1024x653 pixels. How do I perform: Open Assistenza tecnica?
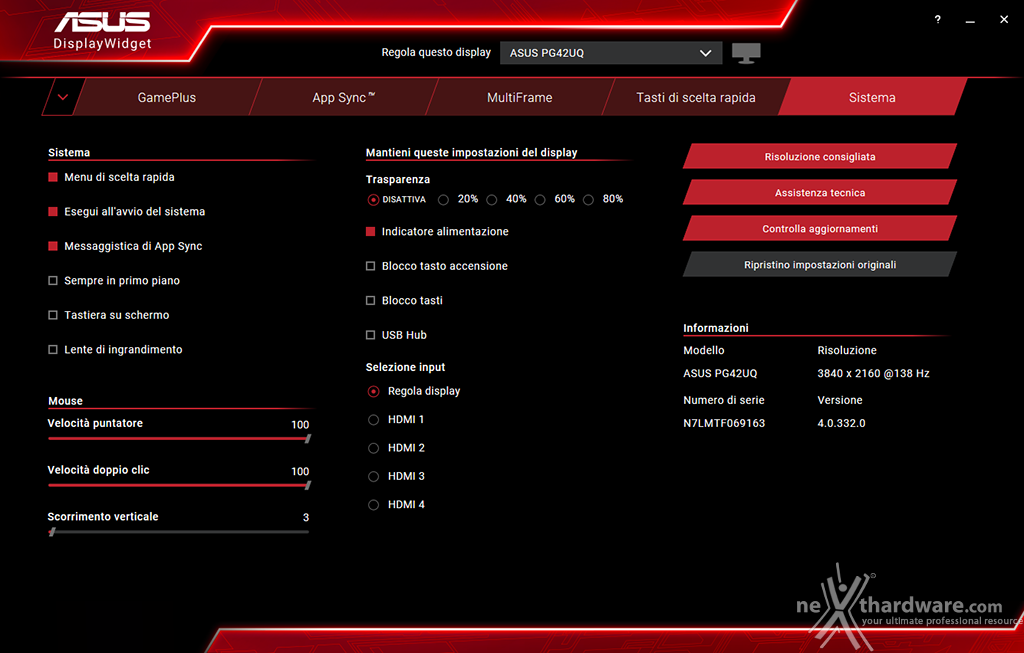pyautogui.click(x=820, y=193)
